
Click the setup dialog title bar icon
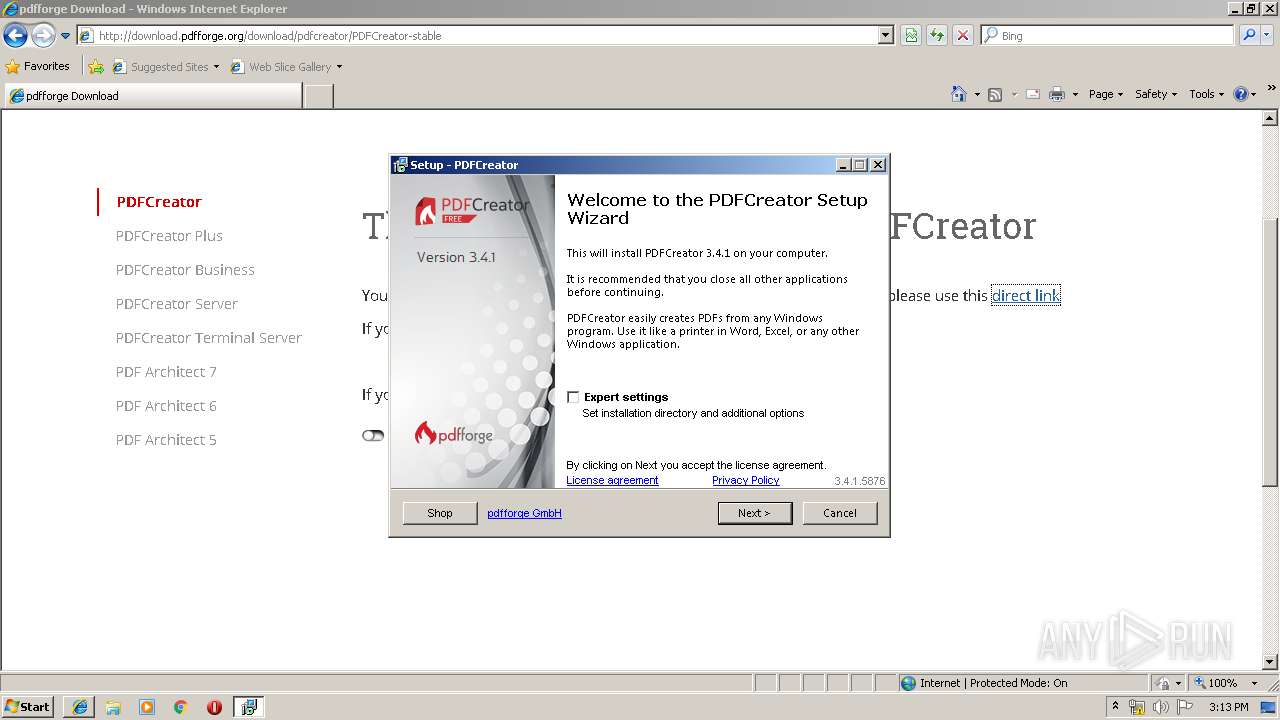(400, 165)
